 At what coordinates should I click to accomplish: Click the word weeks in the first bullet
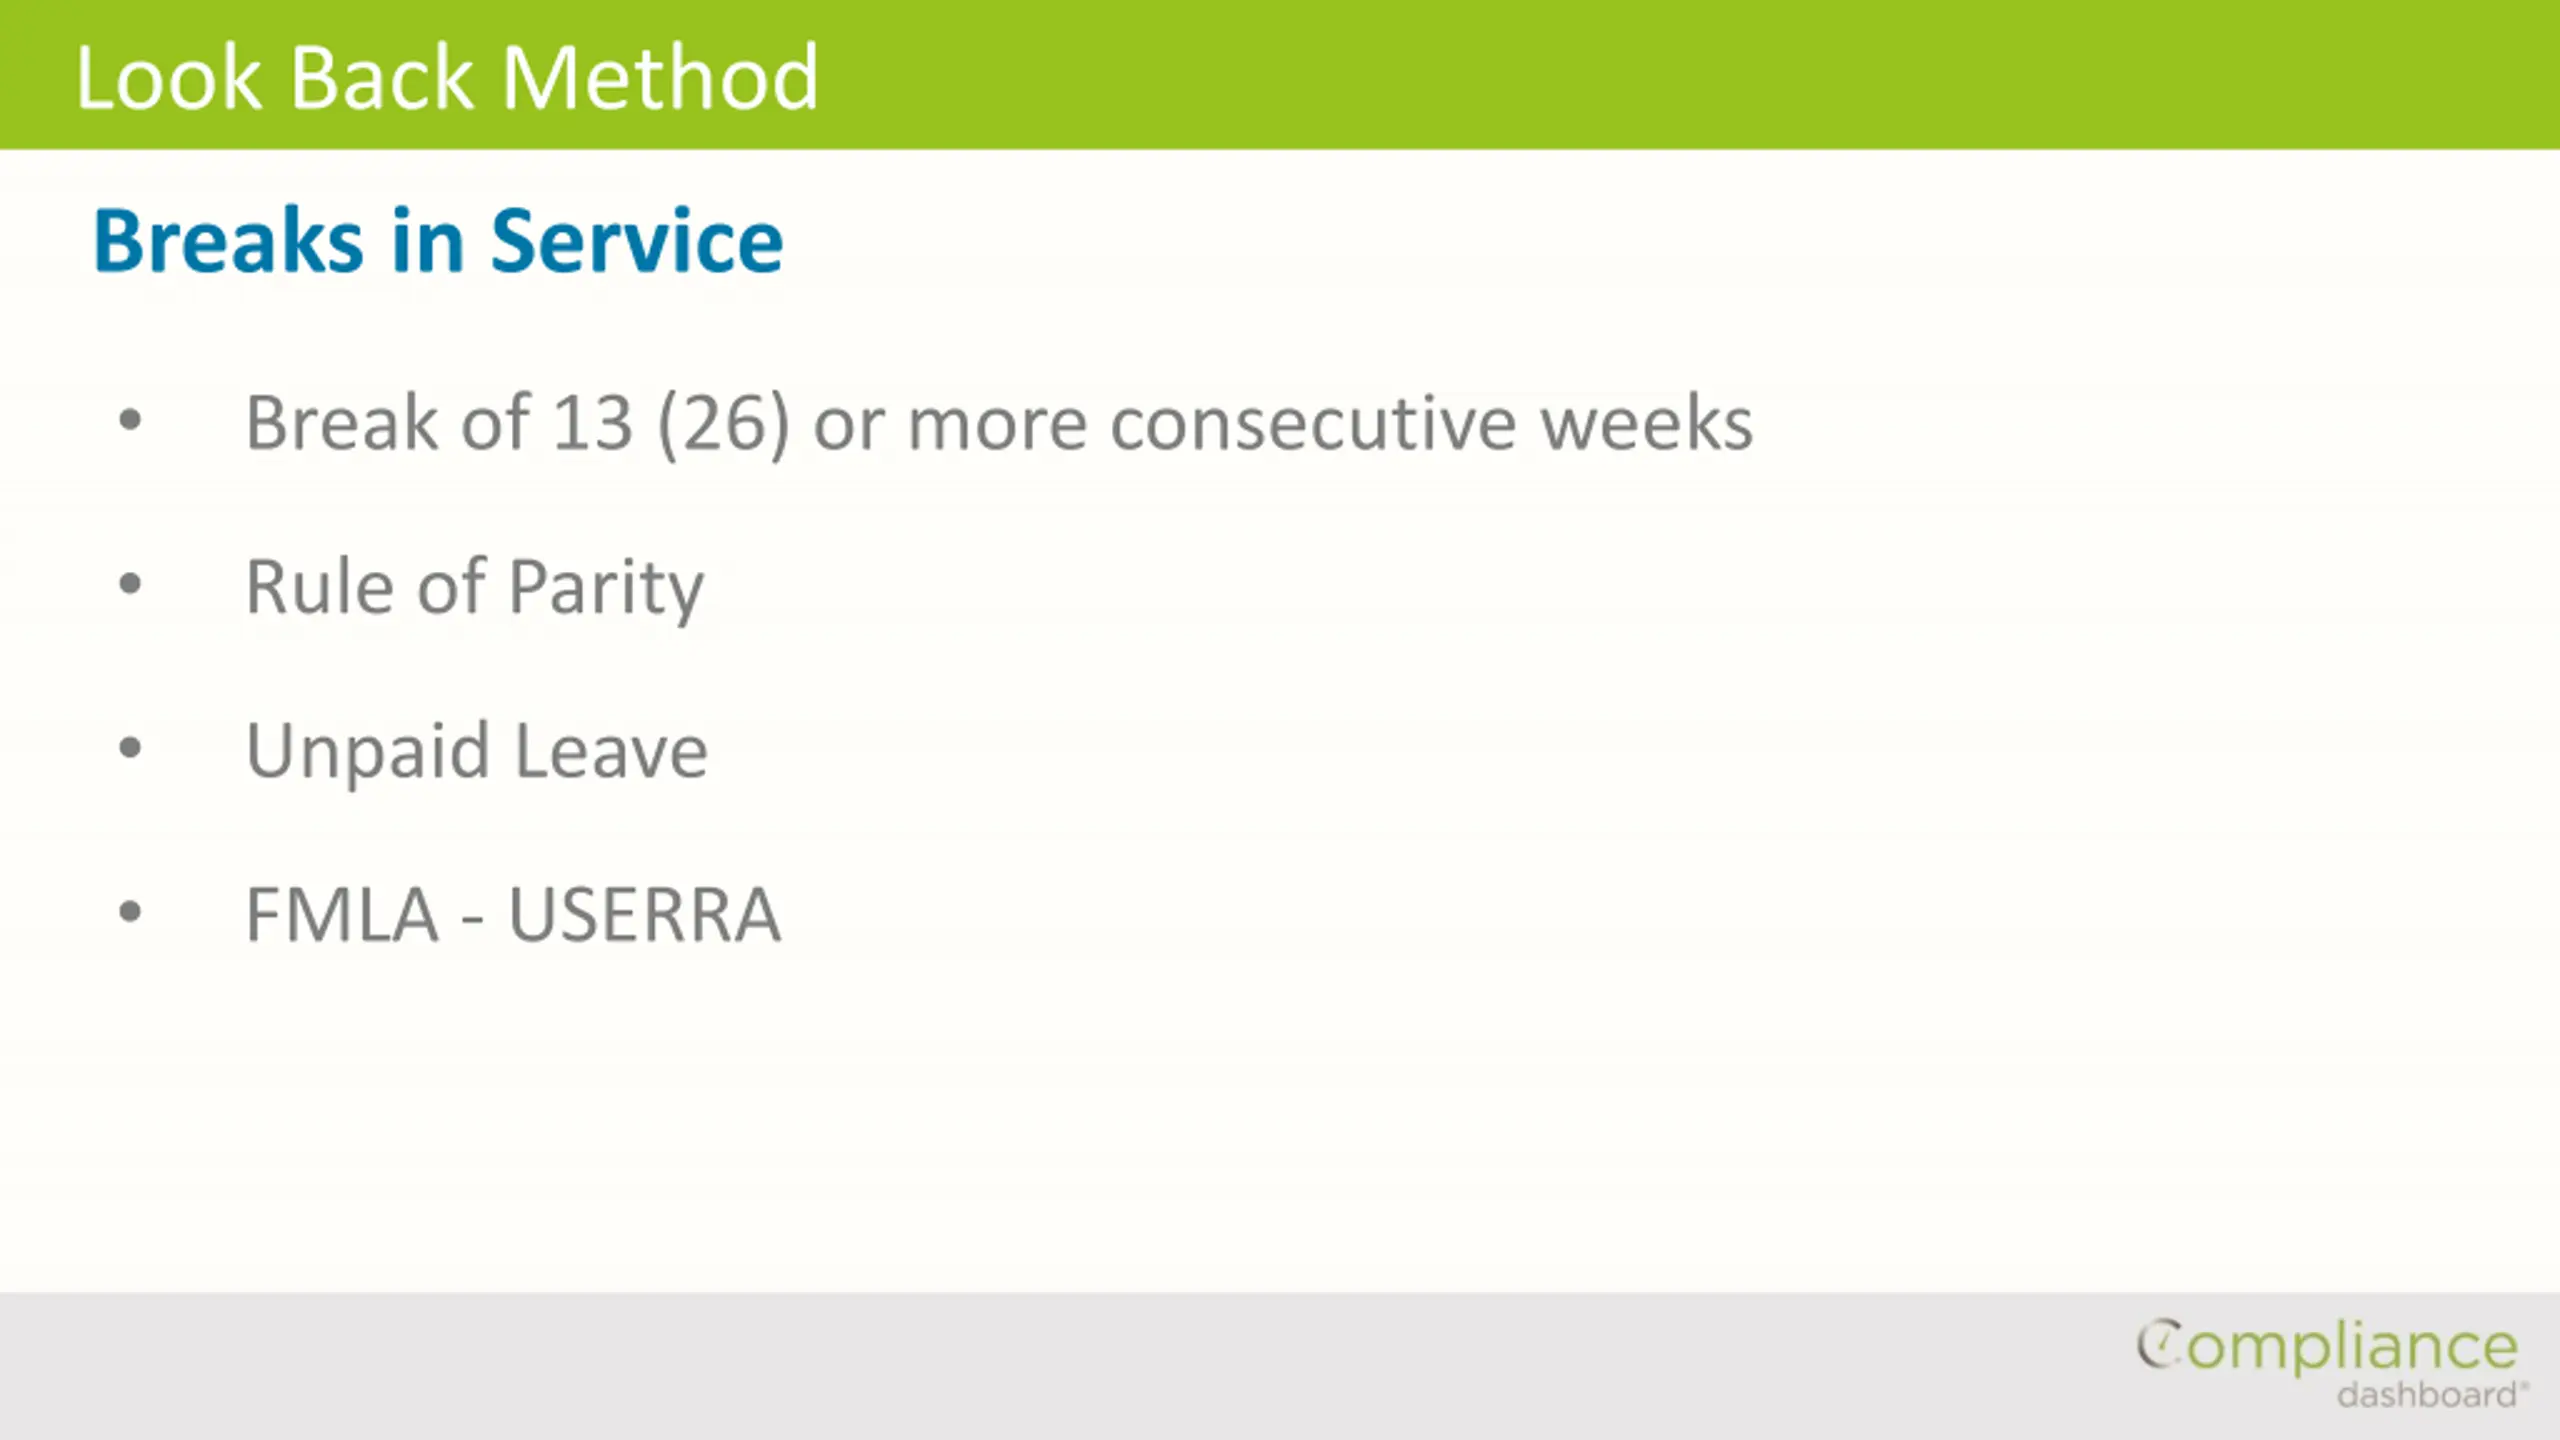1647,423
